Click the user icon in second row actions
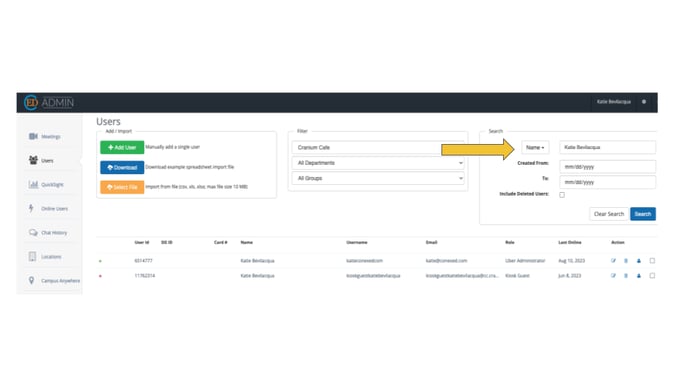The width and height of the screenshot is (688, 387). click(639, 276)
